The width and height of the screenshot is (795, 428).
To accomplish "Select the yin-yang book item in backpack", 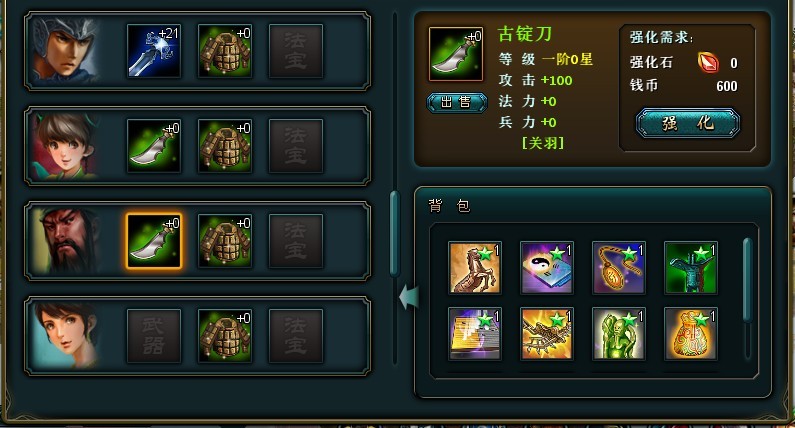I will [547, 268].
